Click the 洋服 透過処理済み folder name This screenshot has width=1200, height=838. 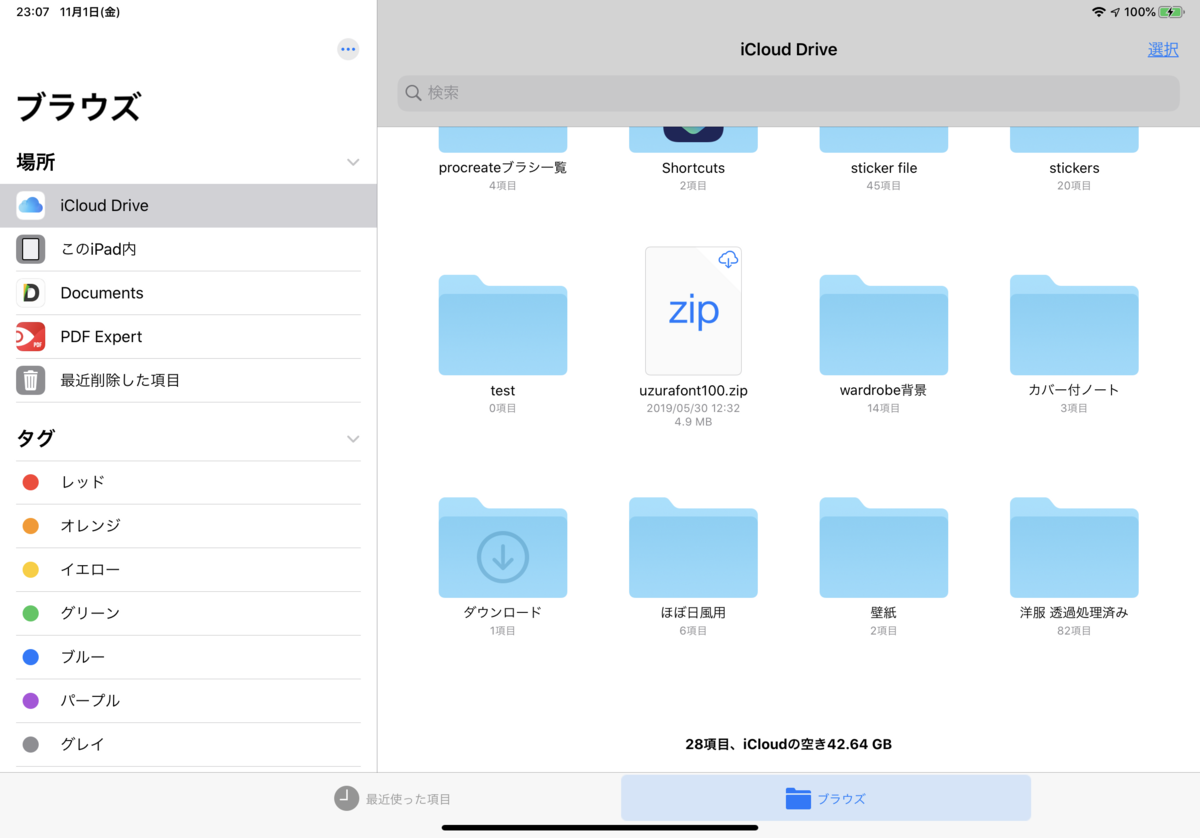1074,613
